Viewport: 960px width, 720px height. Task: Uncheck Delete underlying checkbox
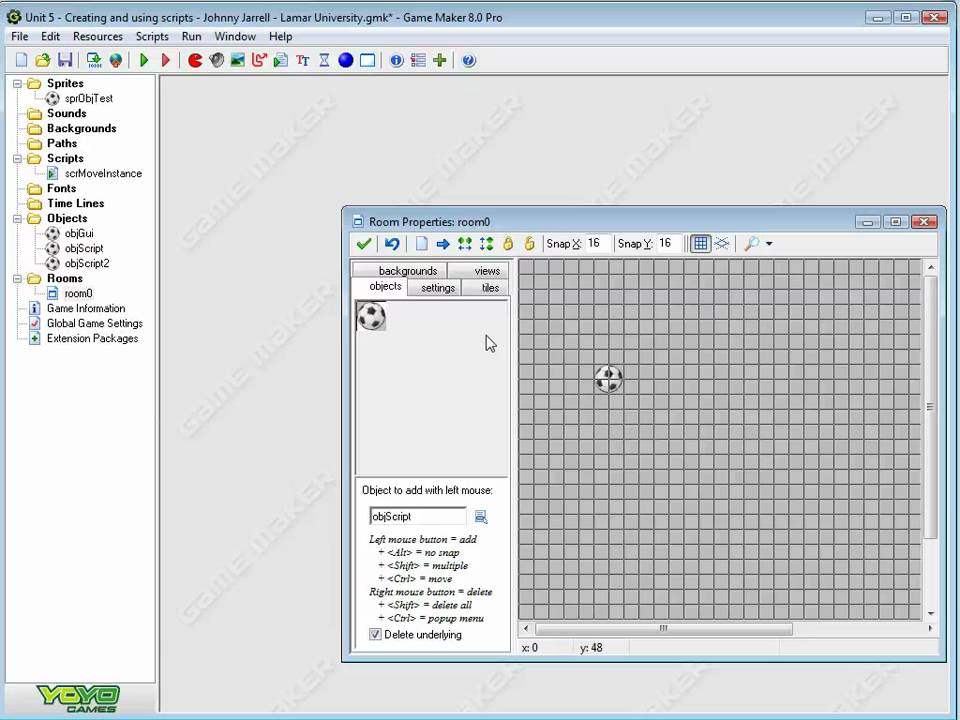coord(375,634)
